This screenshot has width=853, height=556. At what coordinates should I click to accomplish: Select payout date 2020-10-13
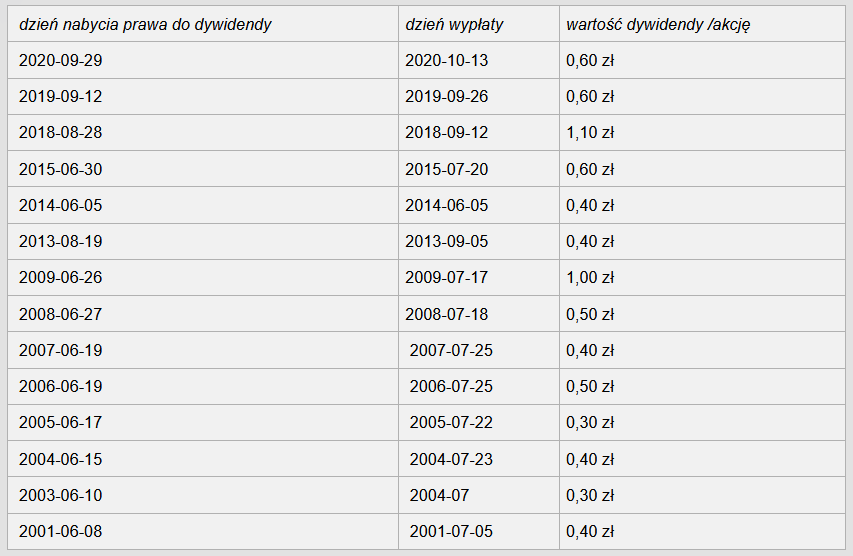447,60
